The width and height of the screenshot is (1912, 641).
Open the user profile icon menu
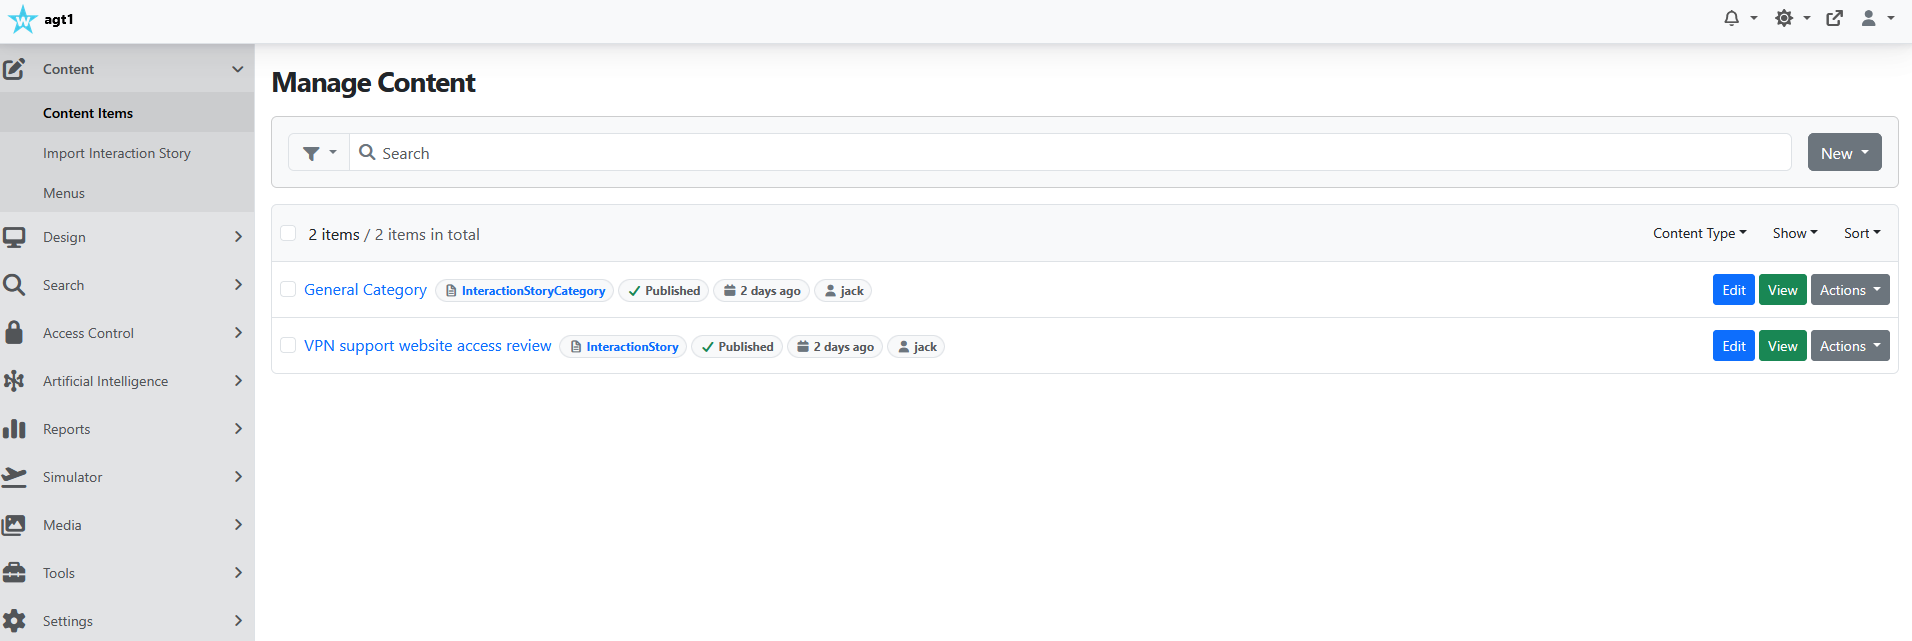point(1868,18)
